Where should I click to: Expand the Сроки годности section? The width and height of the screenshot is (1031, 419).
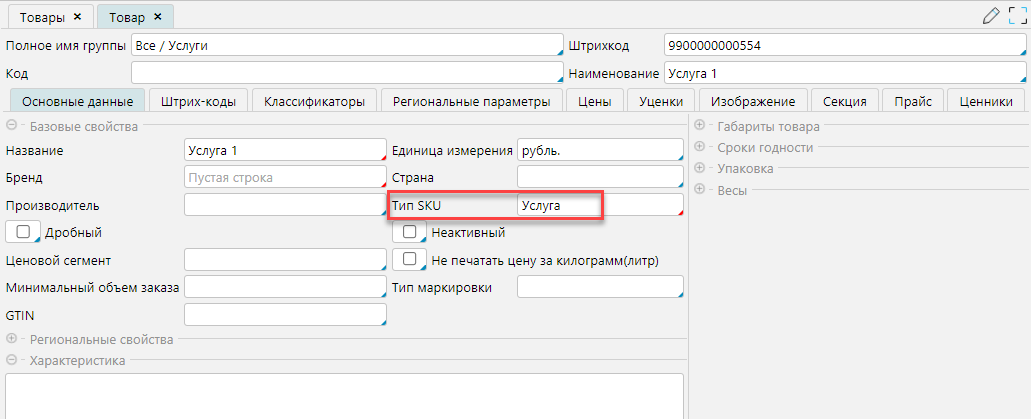point(699,147)
